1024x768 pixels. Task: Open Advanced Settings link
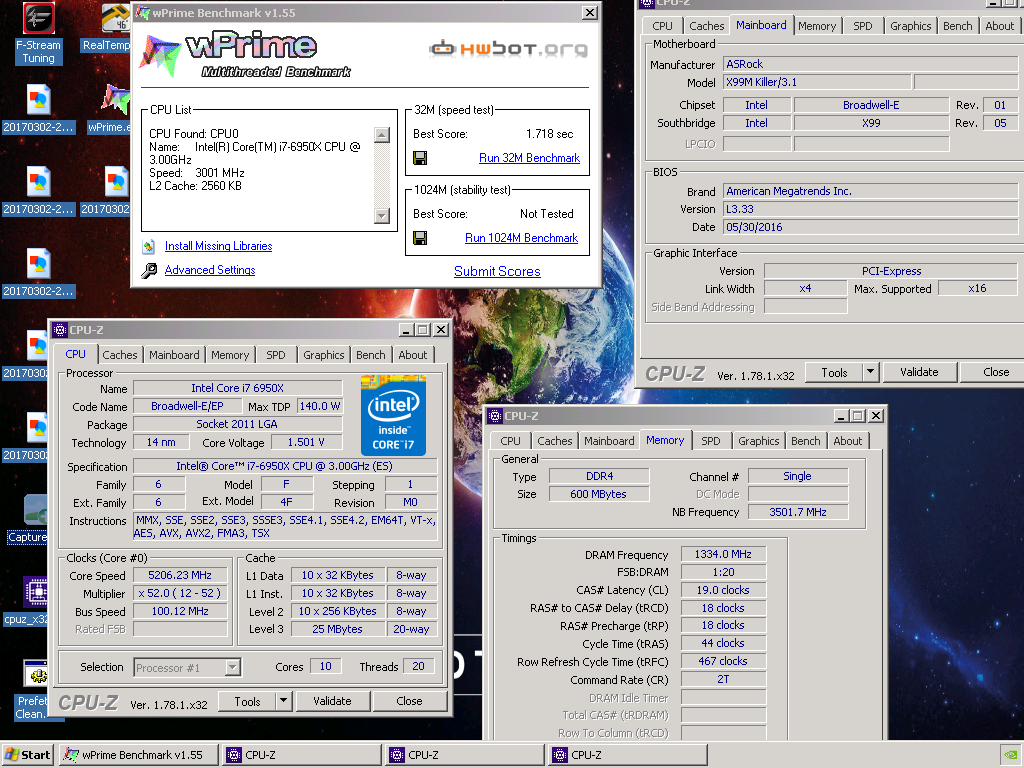coord(210,270)
